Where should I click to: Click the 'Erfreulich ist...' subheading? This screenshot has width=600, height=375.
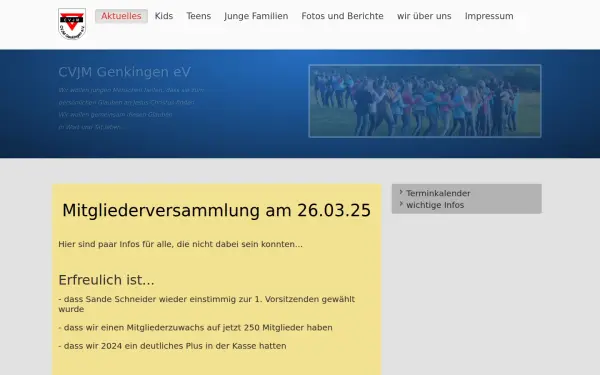point(106,280)
